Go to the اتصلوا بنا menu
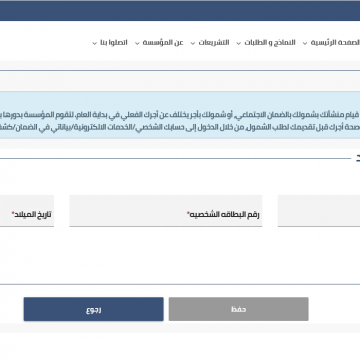The height and width of the screenshot is (360, 360). (x=114, y=43)
